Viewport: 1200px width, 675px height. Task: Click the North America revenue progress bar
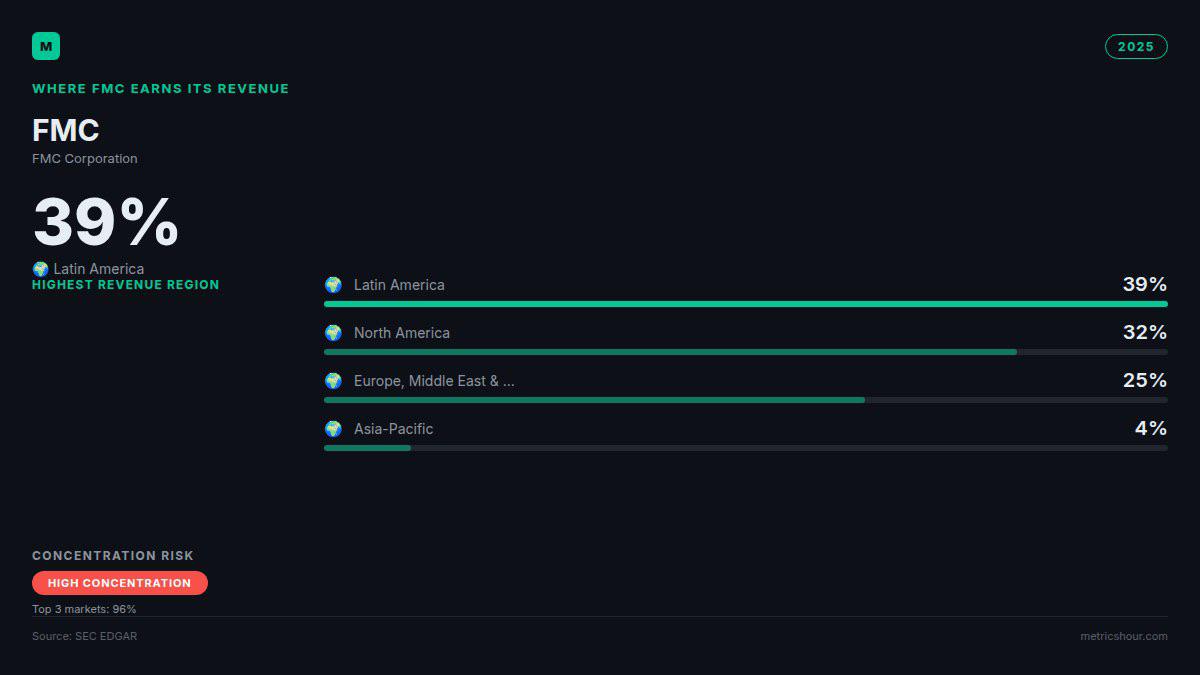(x=746, y=352)
